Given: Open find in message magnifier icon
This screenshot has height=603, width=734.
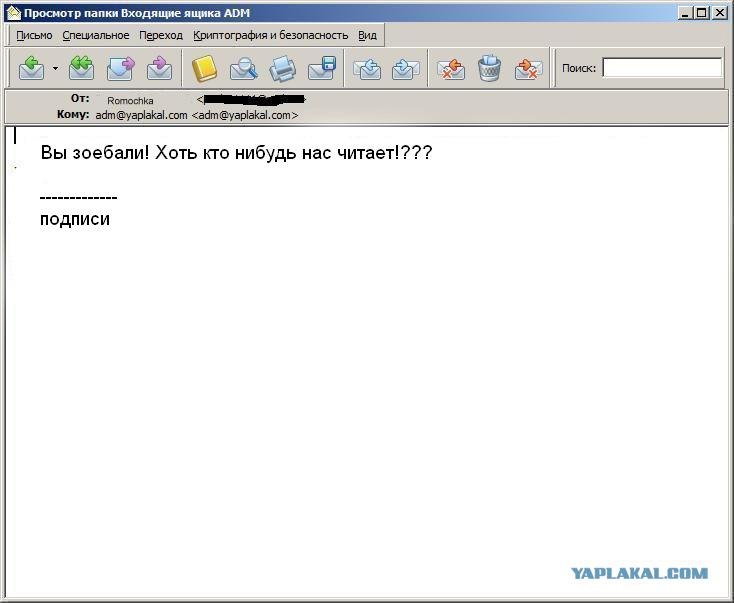Looking at the screenshot, I should pyautogui.click(x=243, y=68).
